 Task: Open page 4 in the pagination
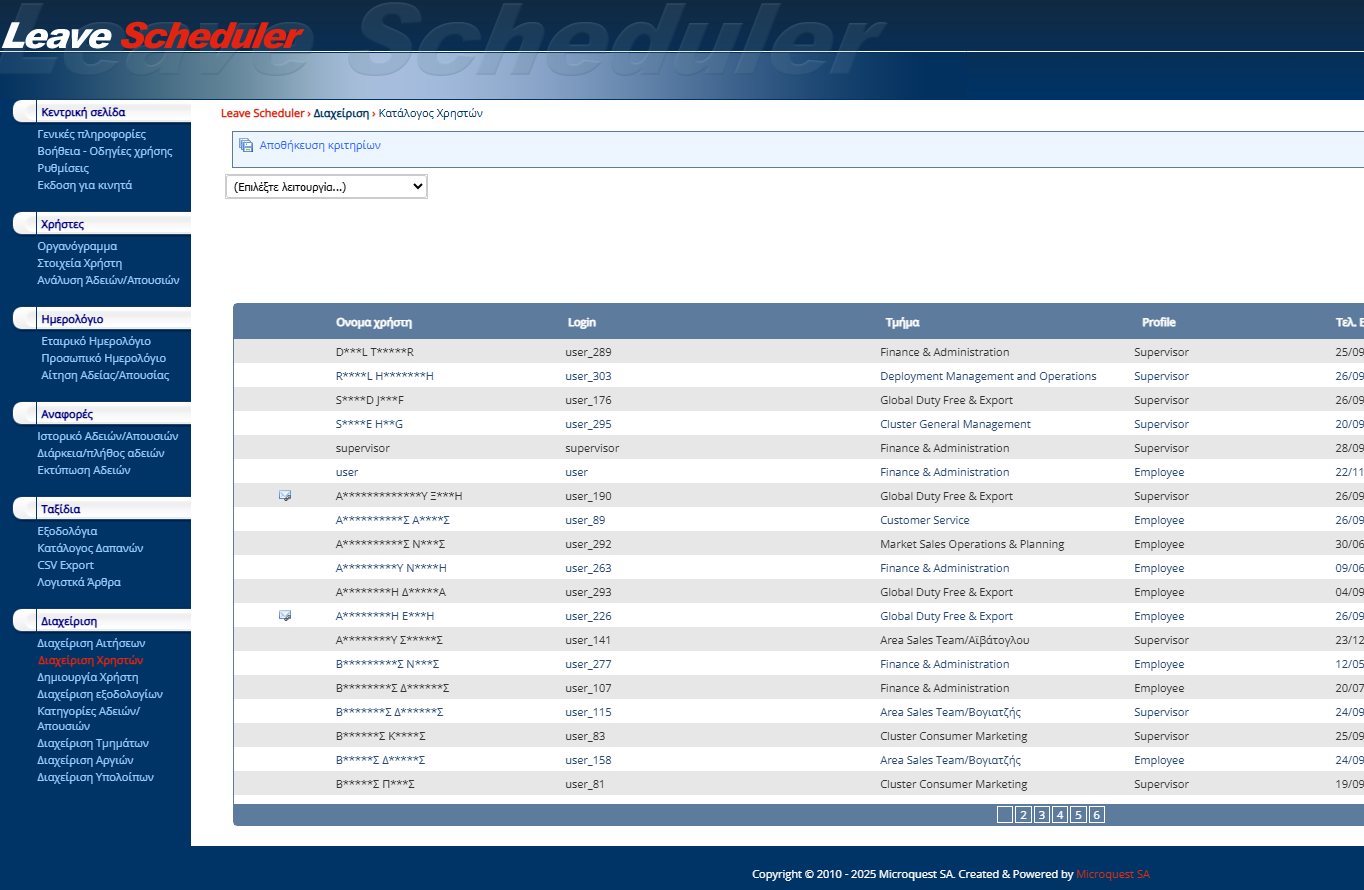coord(1060,815)
